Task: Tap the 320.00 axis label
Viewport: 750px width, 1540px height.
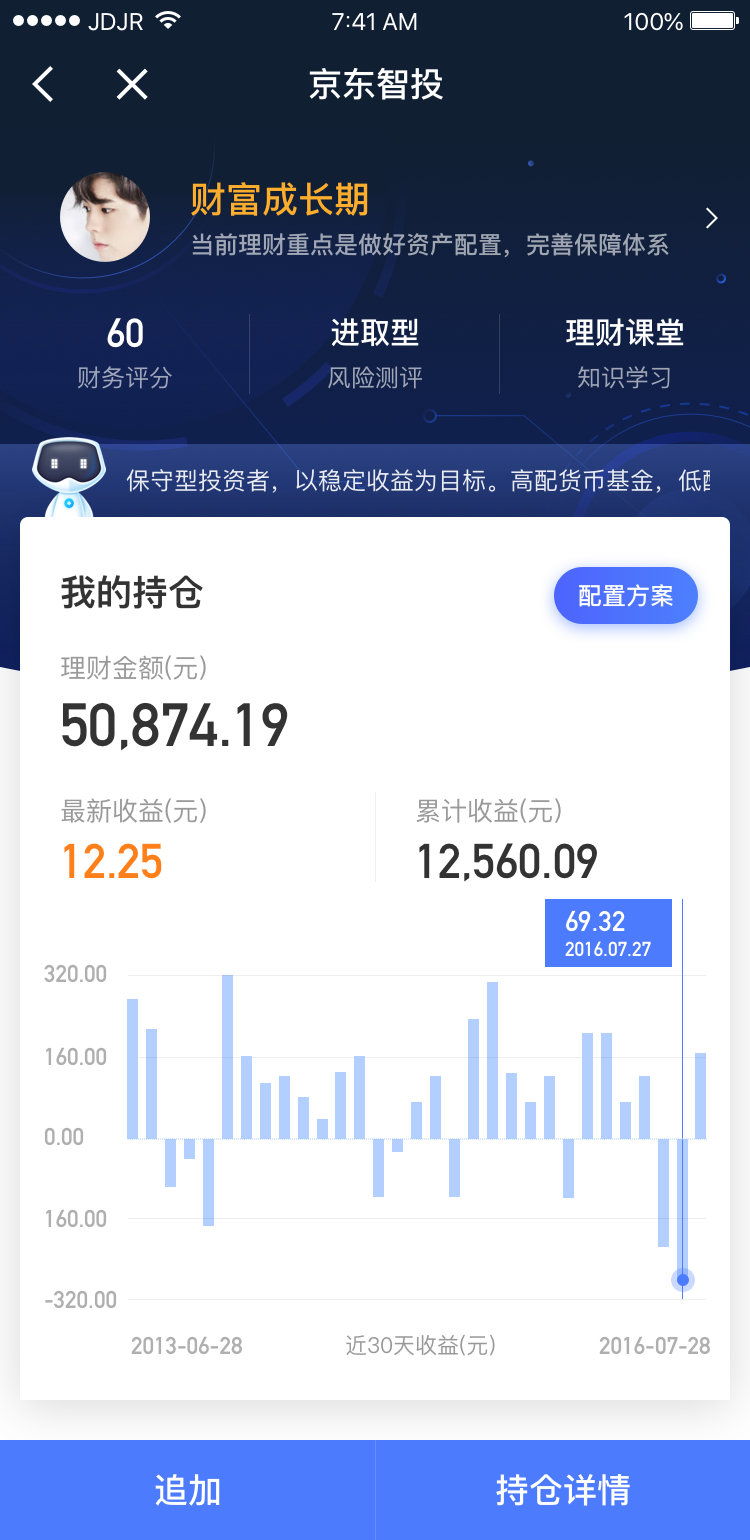Action: click(75, 975)
